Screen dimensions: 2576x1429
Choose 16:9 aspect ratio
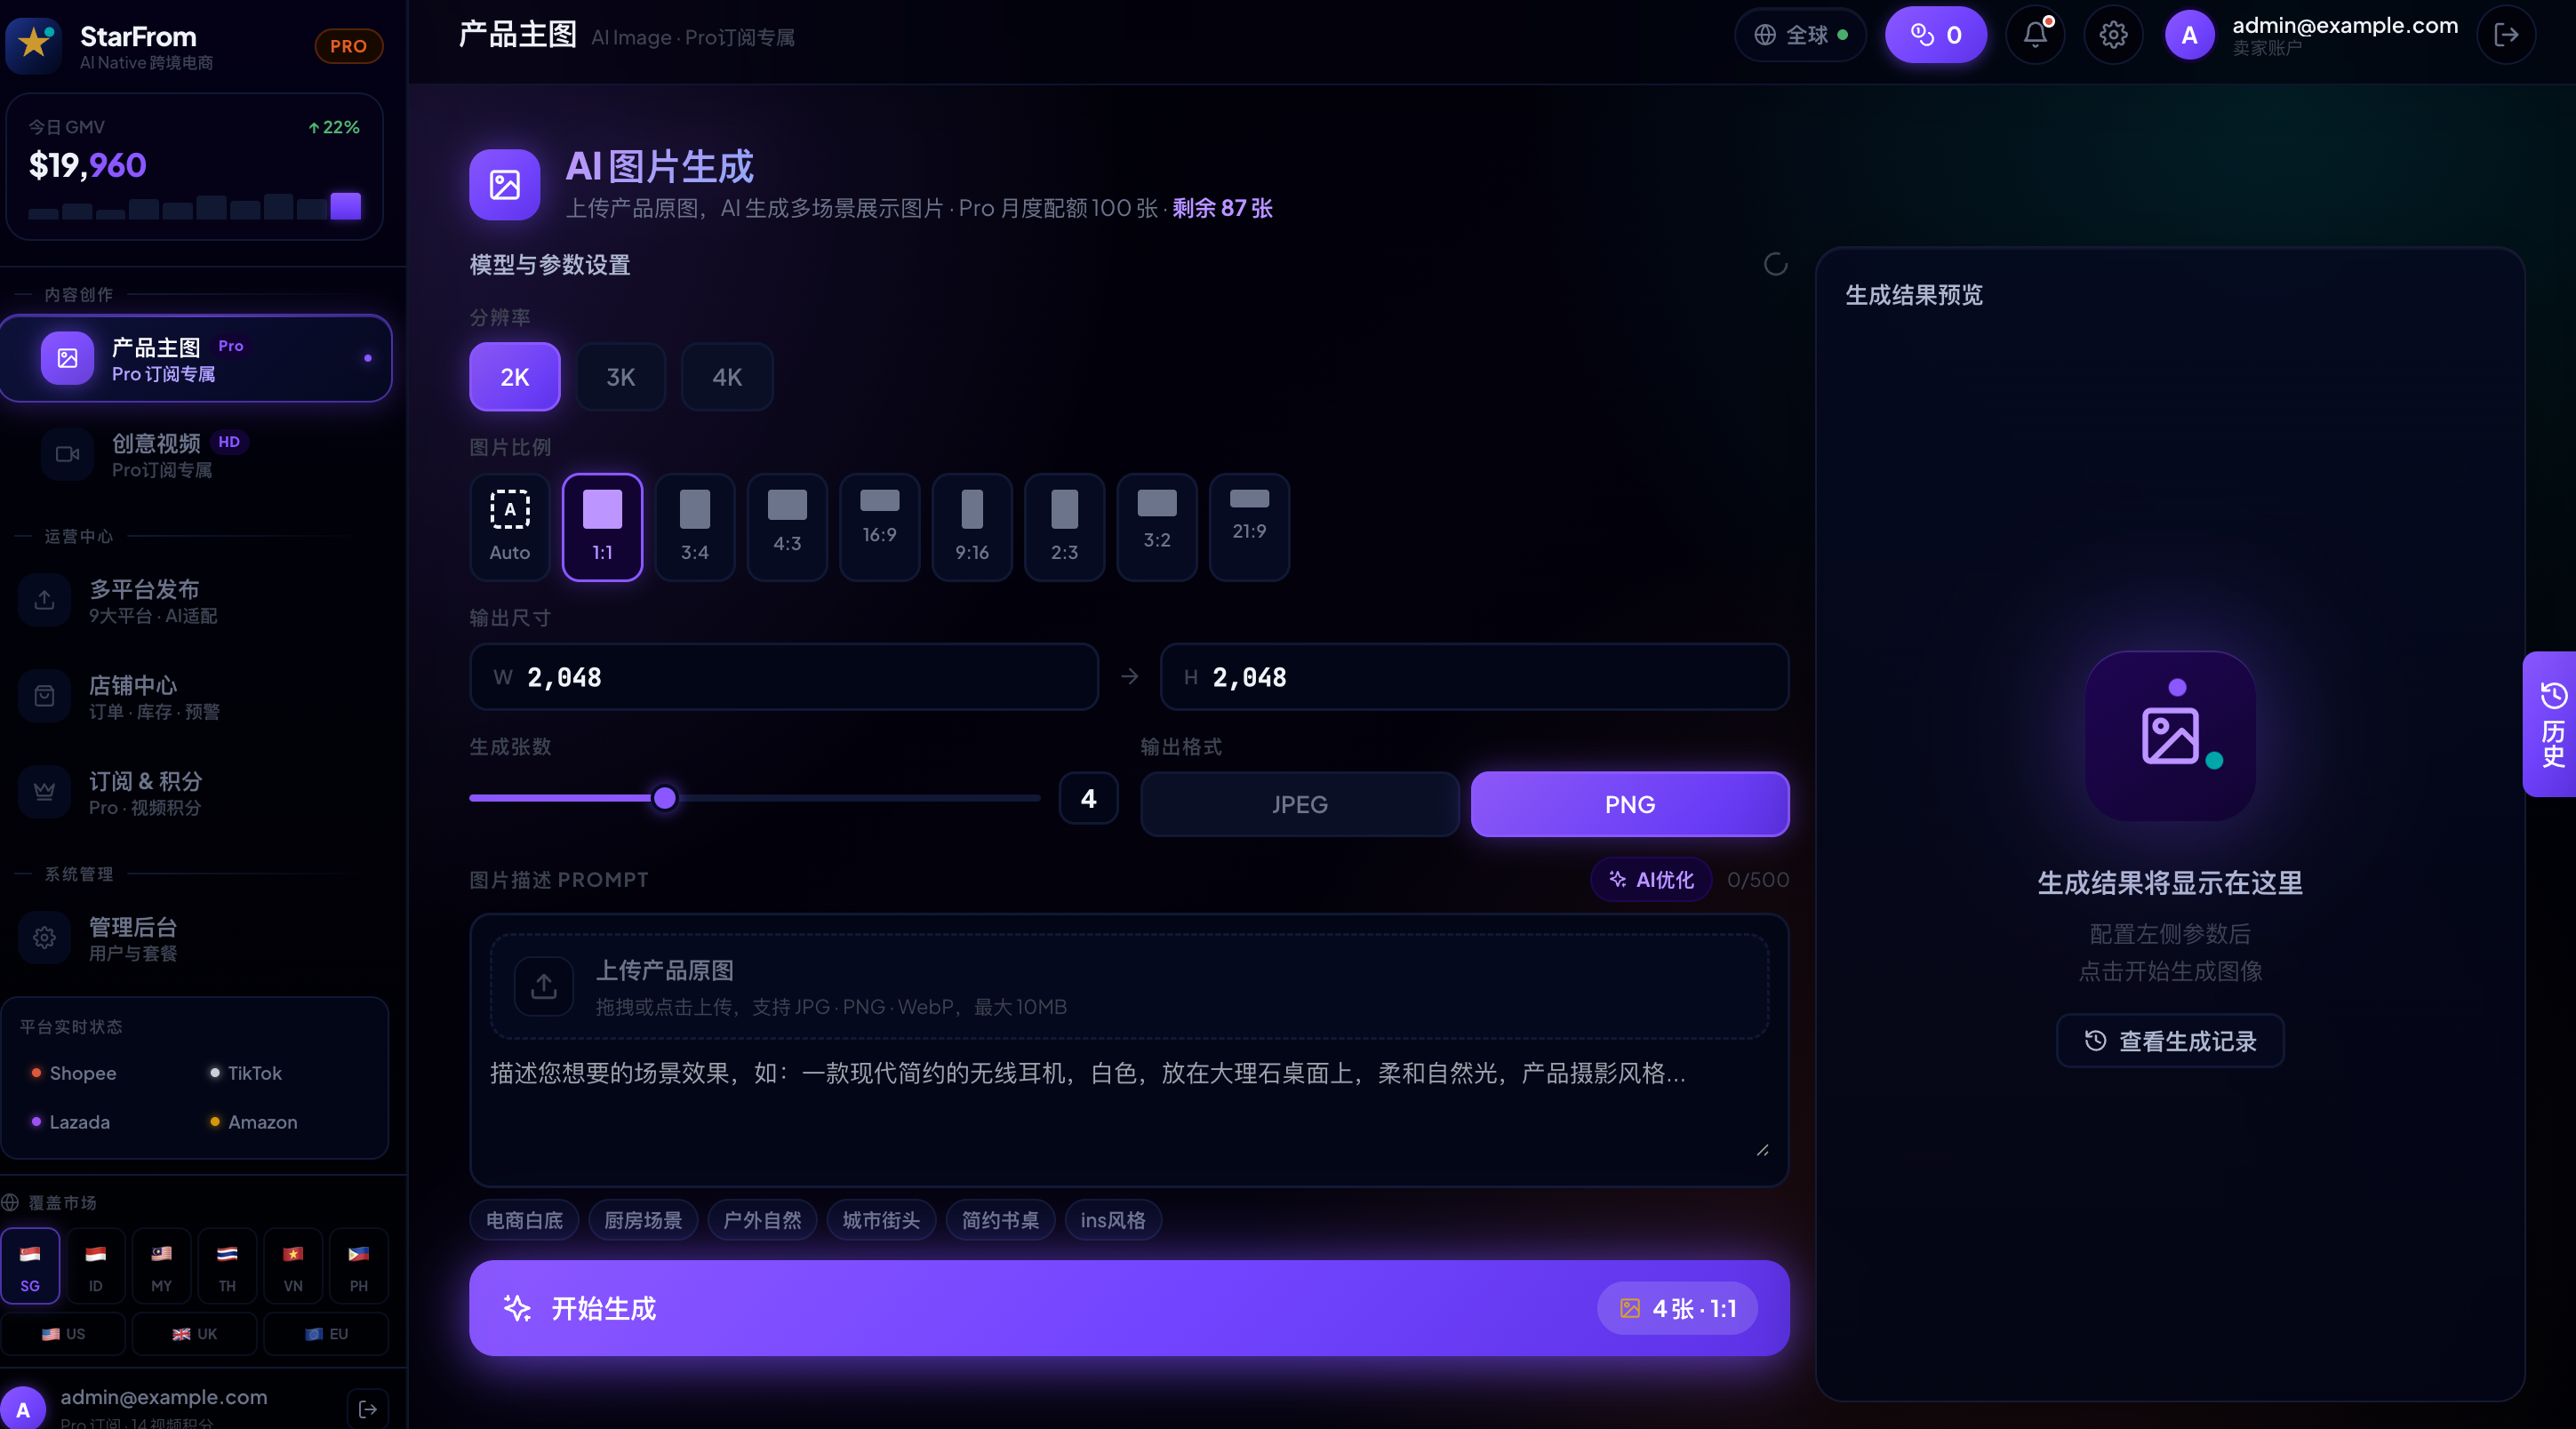[880, 527]
